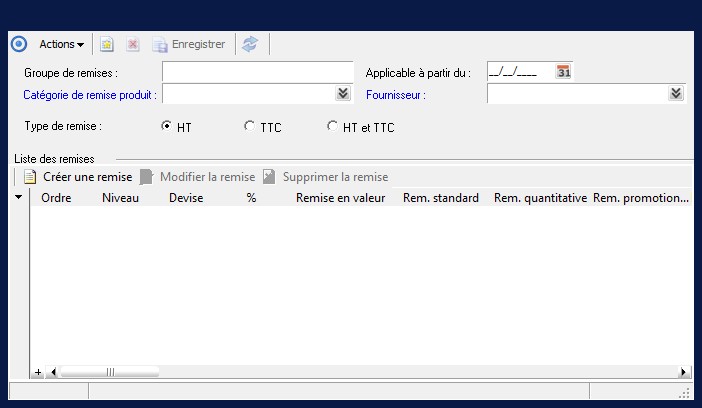Click the Rem. quantitative column header
This screenshot has height=408, width=702.
540,198
